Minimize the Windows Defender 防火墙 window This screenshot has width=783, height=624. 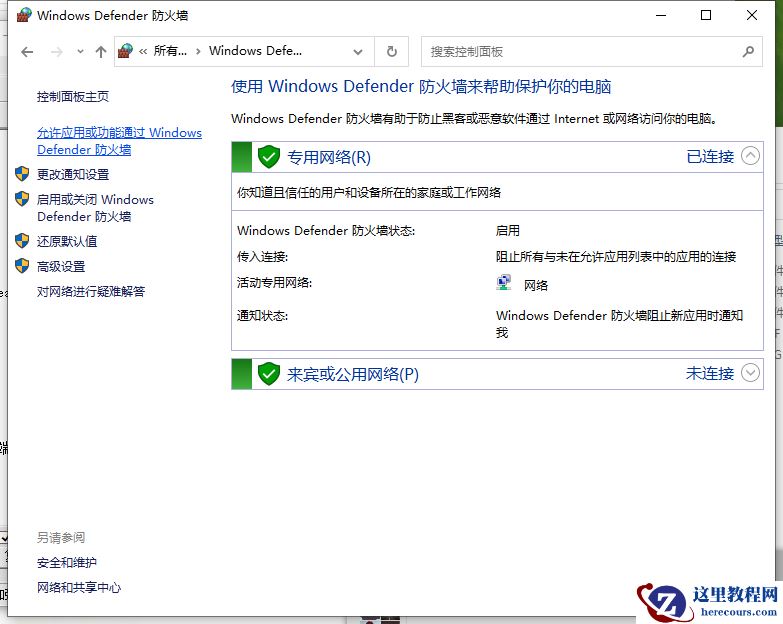point(661,15)
